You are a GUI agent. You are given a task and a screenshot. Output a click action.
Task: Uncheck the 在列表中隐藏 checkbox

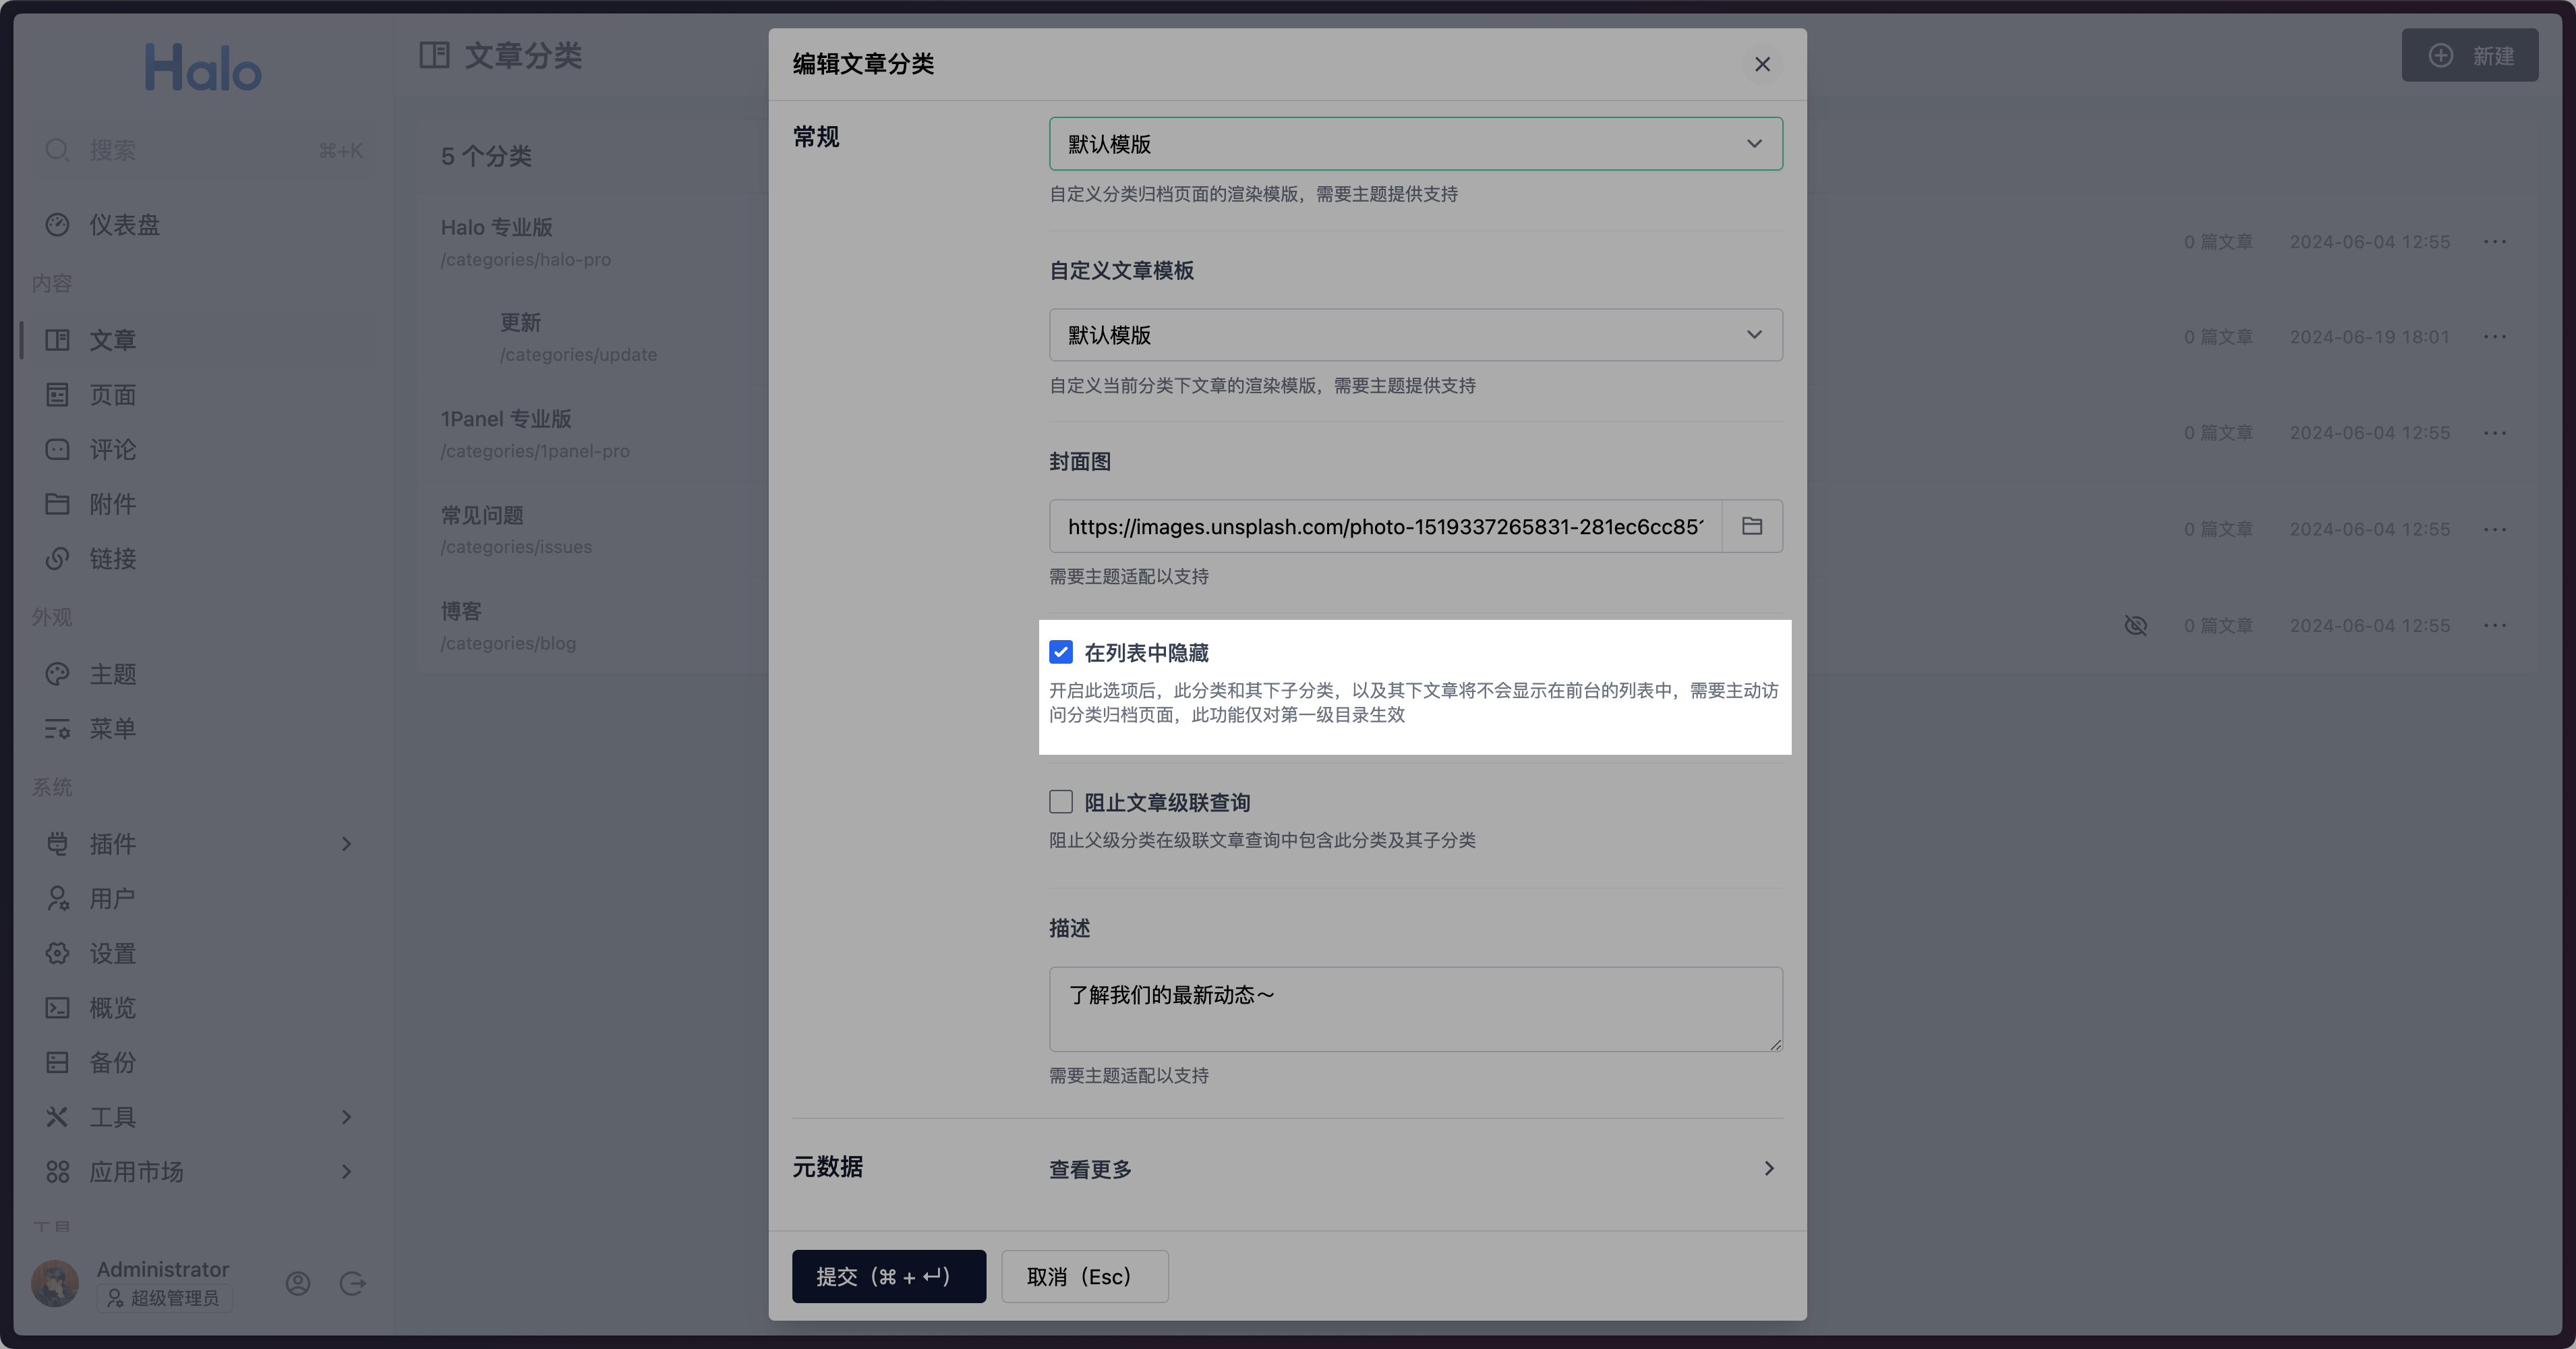click(1061, 652)
